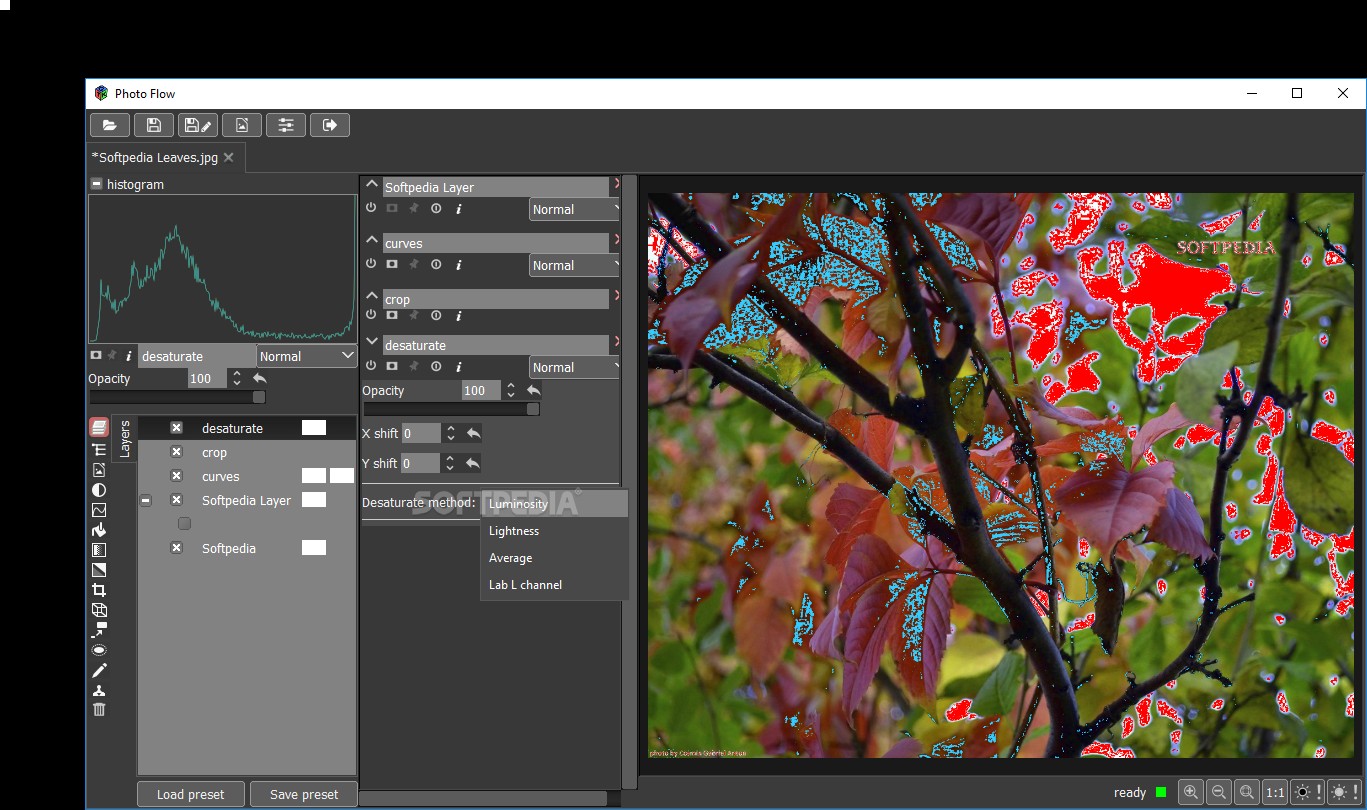Toggle the curves layer checkbox off
This screenshot has width=1367, height=810.
coord(176,476)
